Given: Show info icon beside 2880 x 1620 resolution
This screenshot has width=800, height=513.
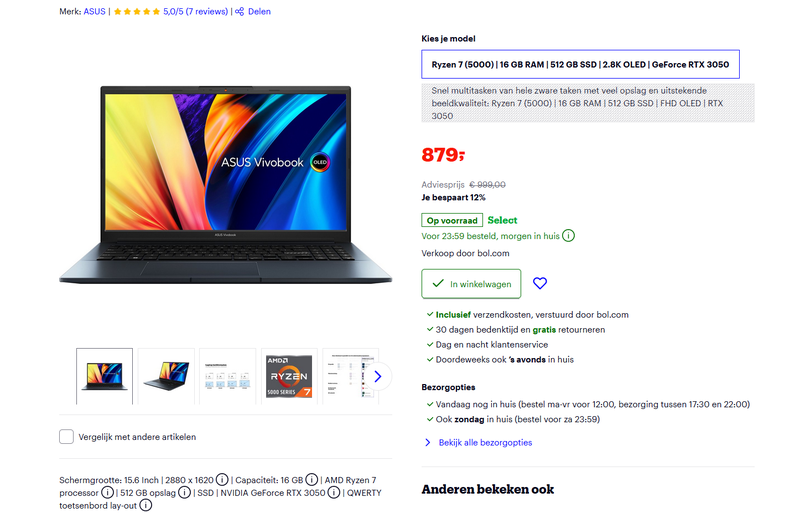Looking at the screenshot, I should click(222, 480).
